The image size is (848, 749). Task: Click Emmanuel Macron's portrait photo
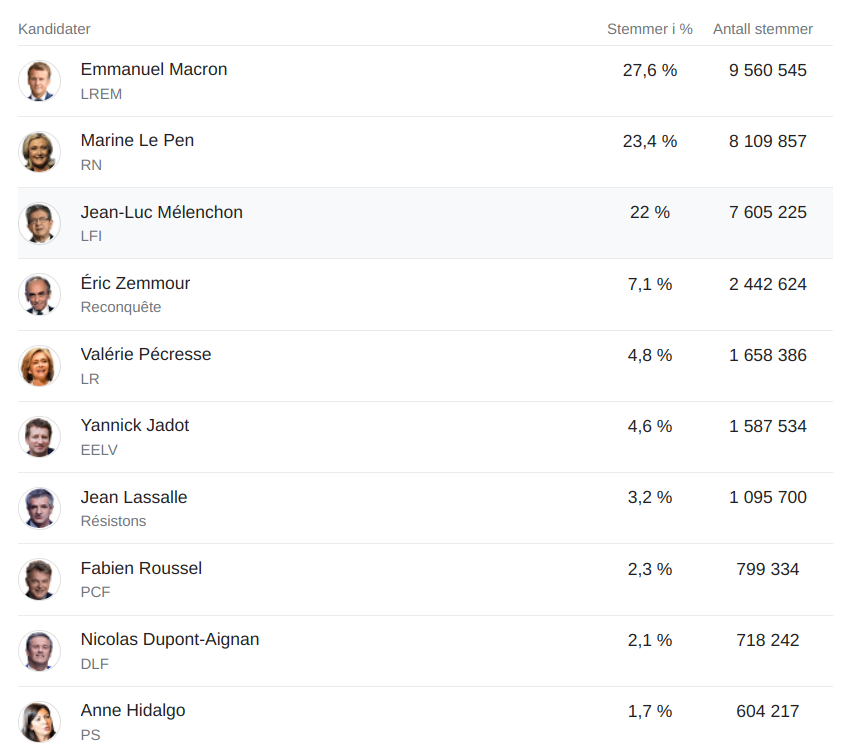[40, 81]
